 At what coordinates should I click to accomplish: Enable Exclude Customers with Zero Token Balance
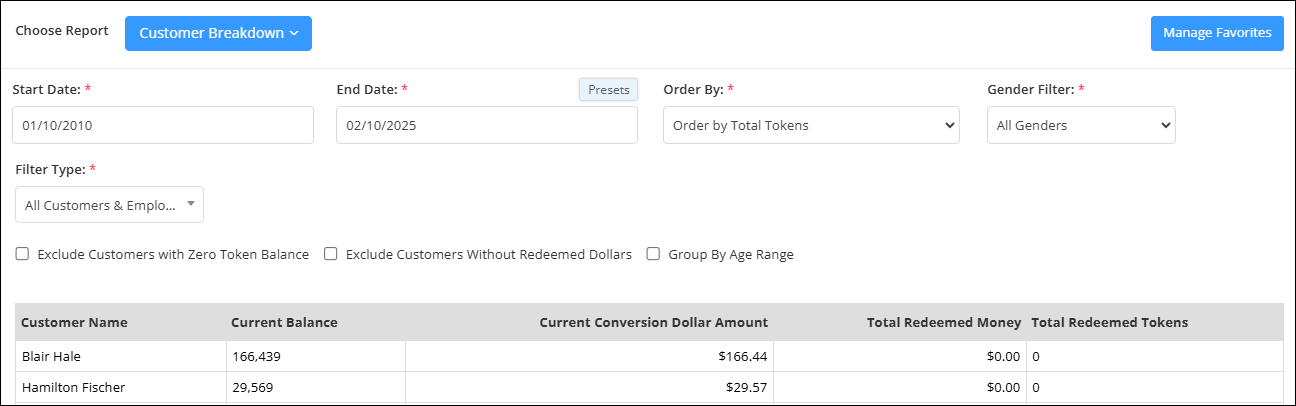[22, 254]
